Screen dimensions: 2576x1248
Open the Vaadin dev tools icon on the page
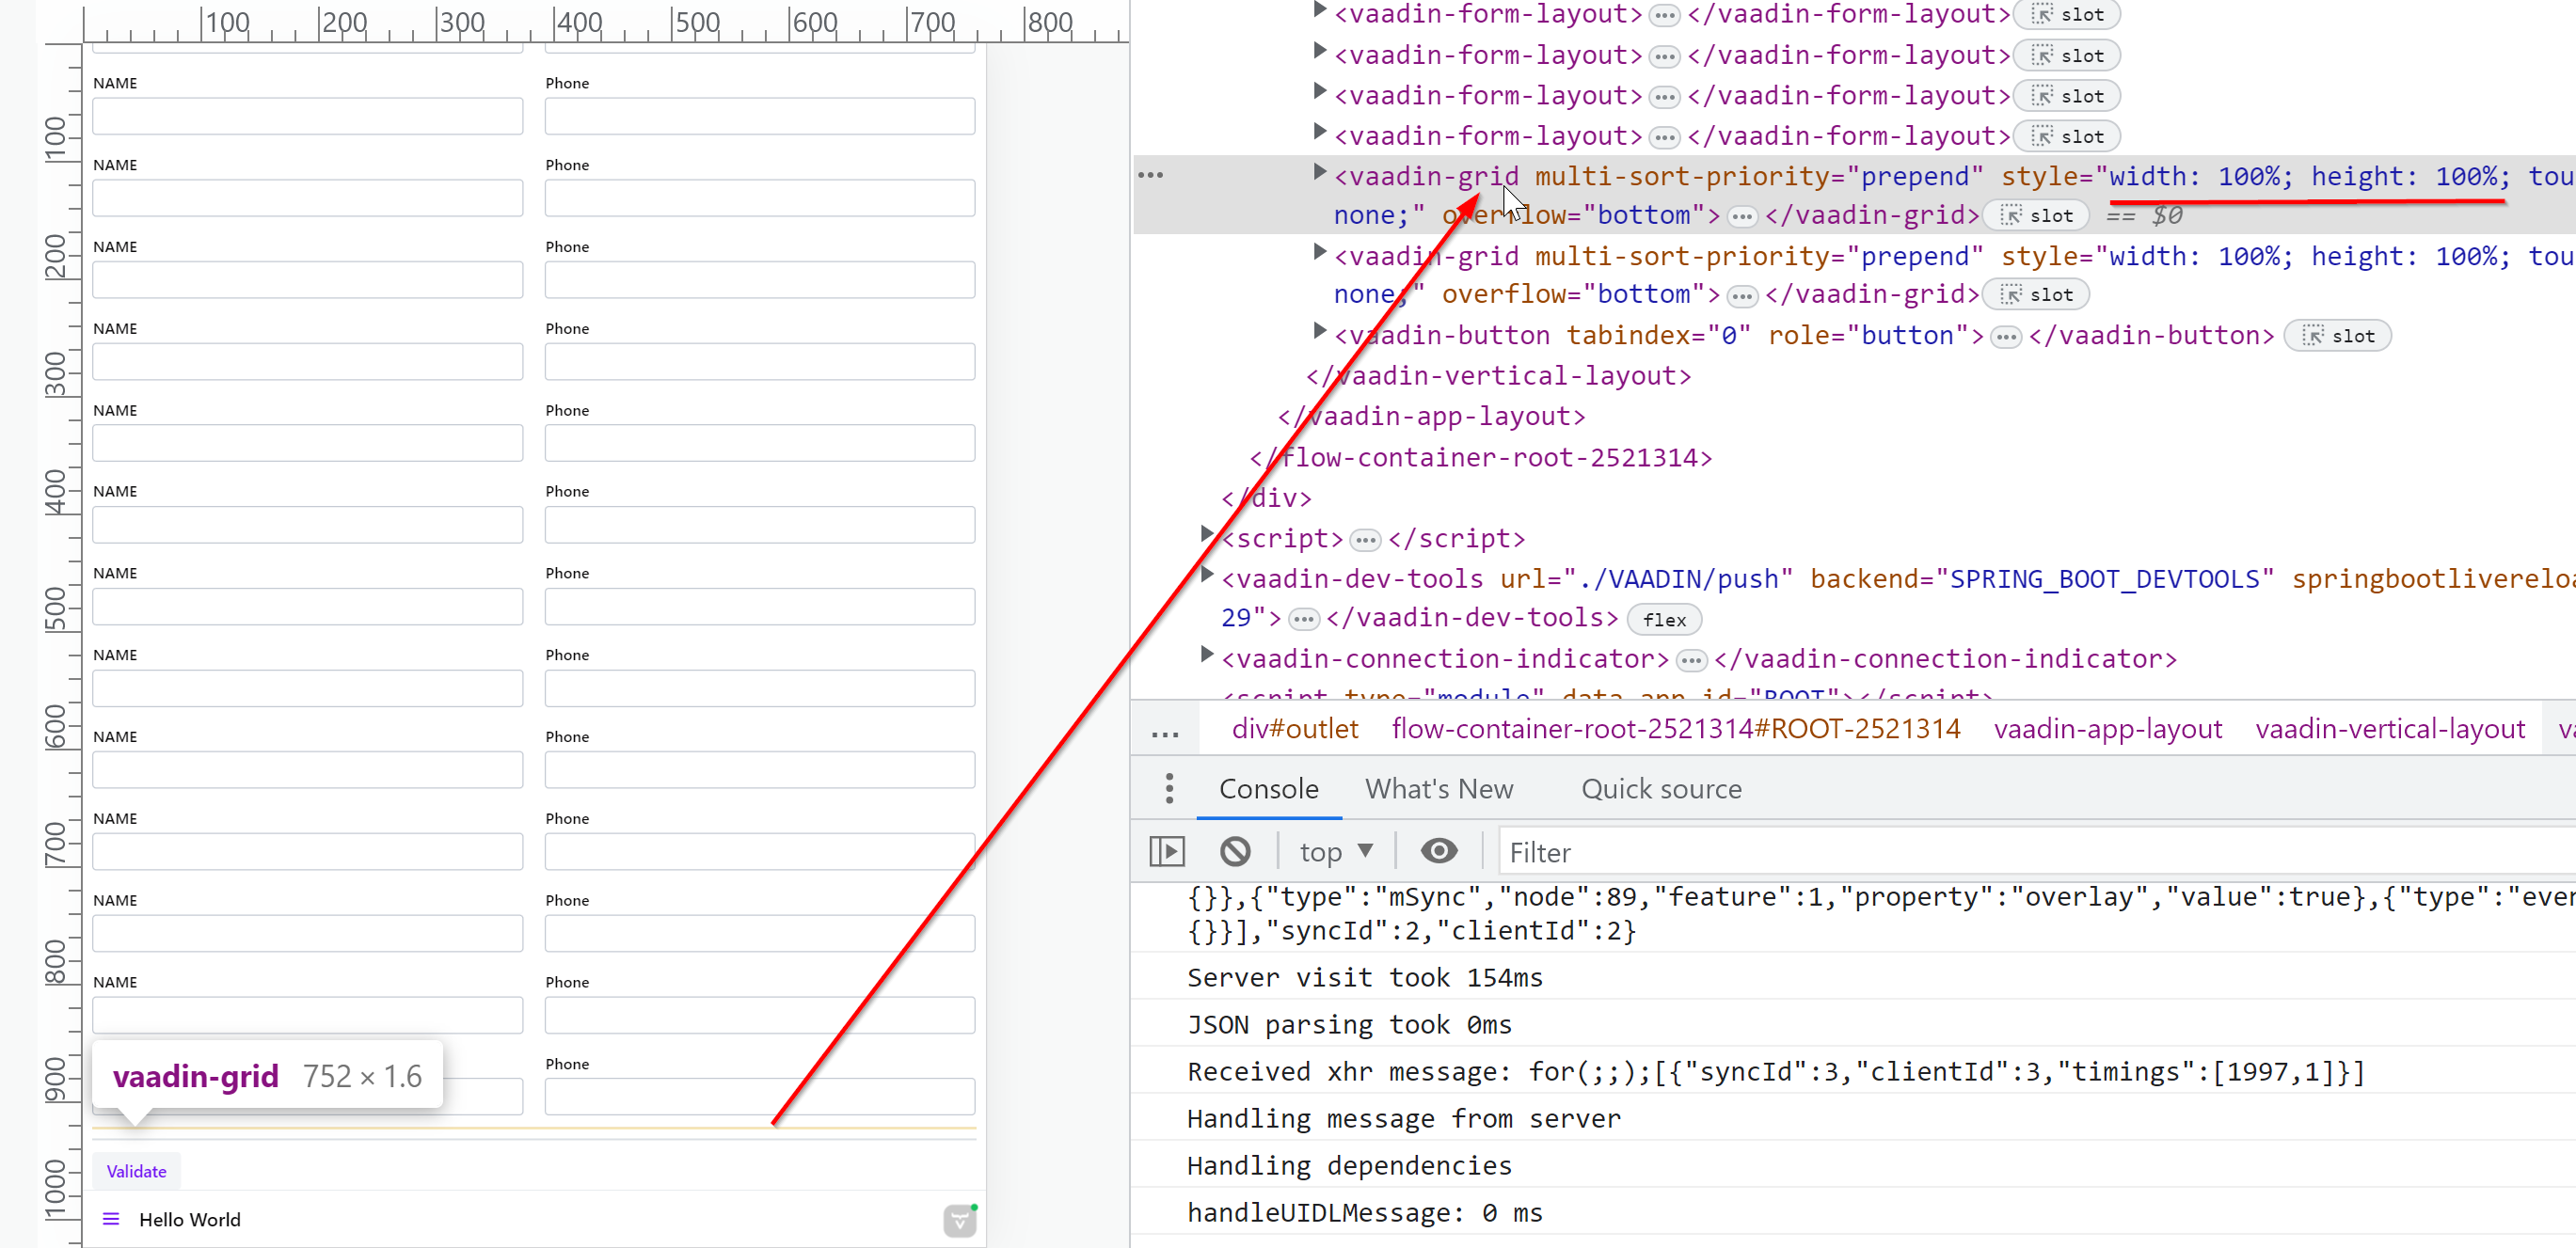[960, 1220]
